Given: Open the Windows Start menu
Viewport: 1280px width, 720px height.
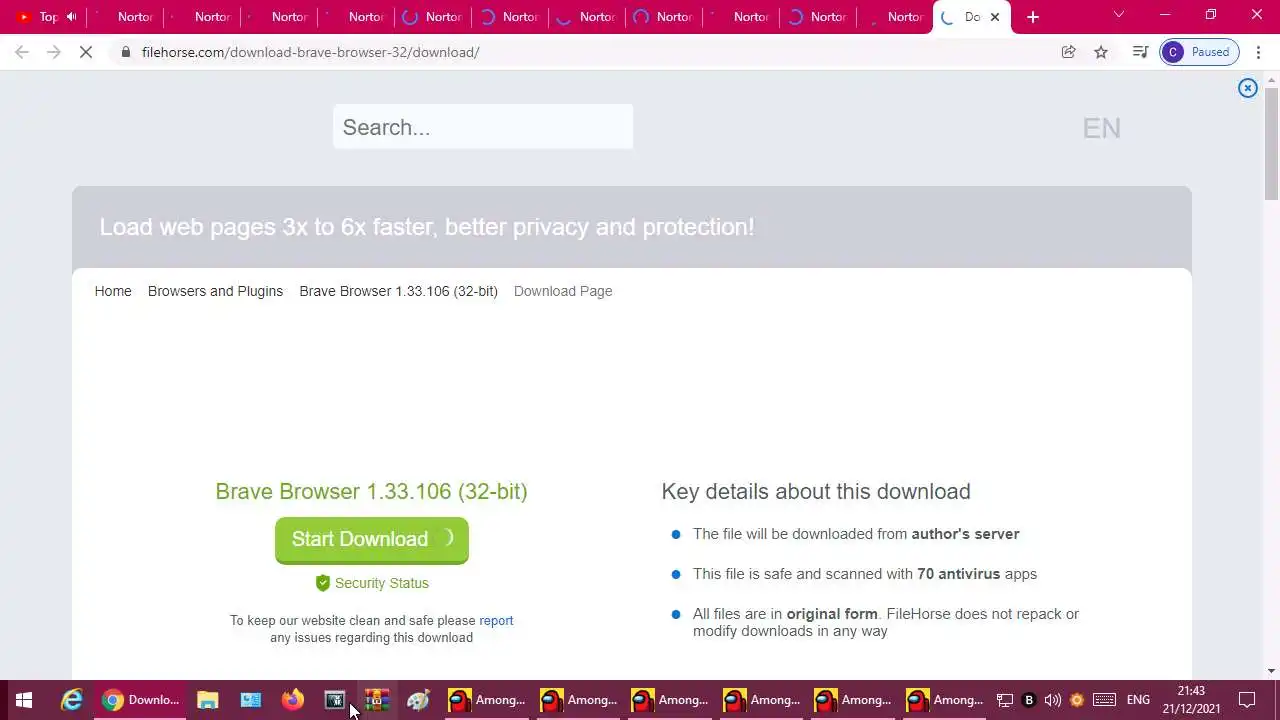Looking at the screenshot, I should coord(24,700).
